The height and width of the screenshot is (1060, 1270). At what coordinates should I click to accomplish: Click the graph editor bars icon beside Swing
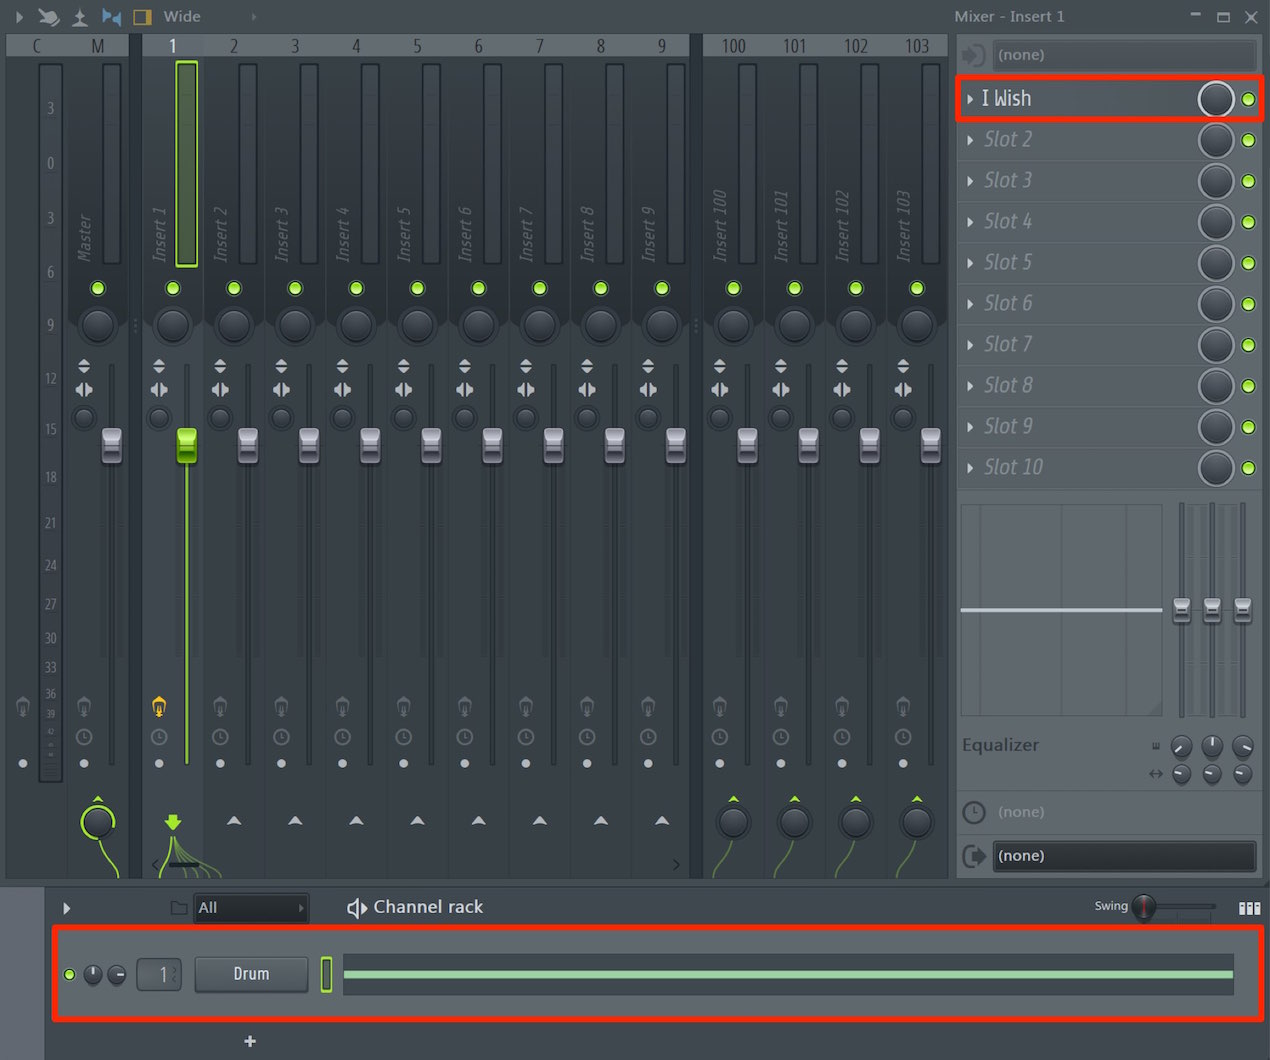pyautogui.click(x=1249, y=908)
